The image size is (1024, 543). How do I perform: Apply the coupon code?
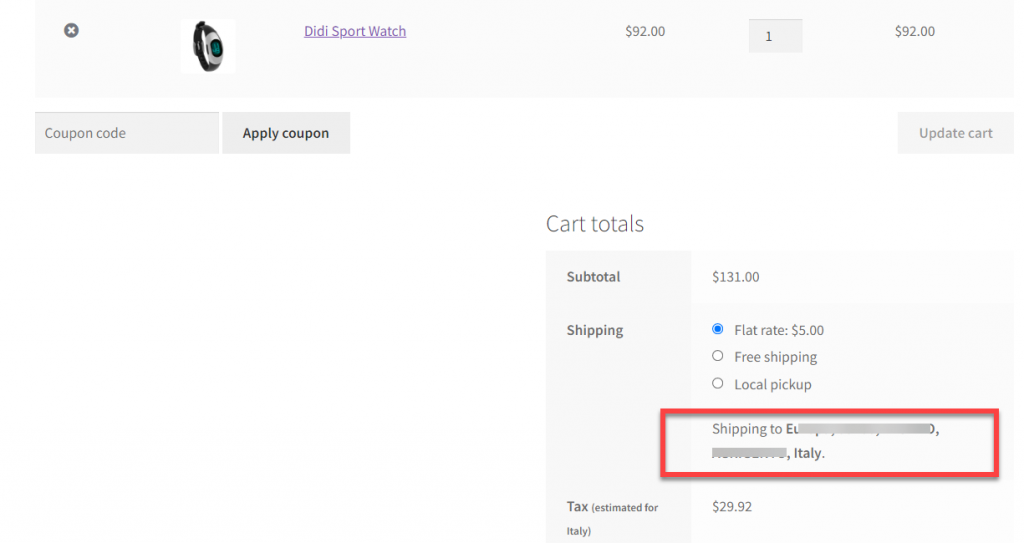[286, 133]
